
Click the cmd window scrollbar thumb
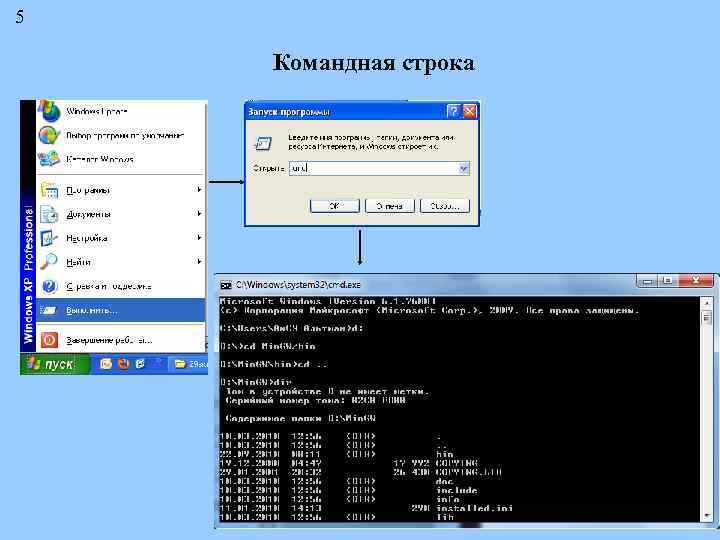707,317
